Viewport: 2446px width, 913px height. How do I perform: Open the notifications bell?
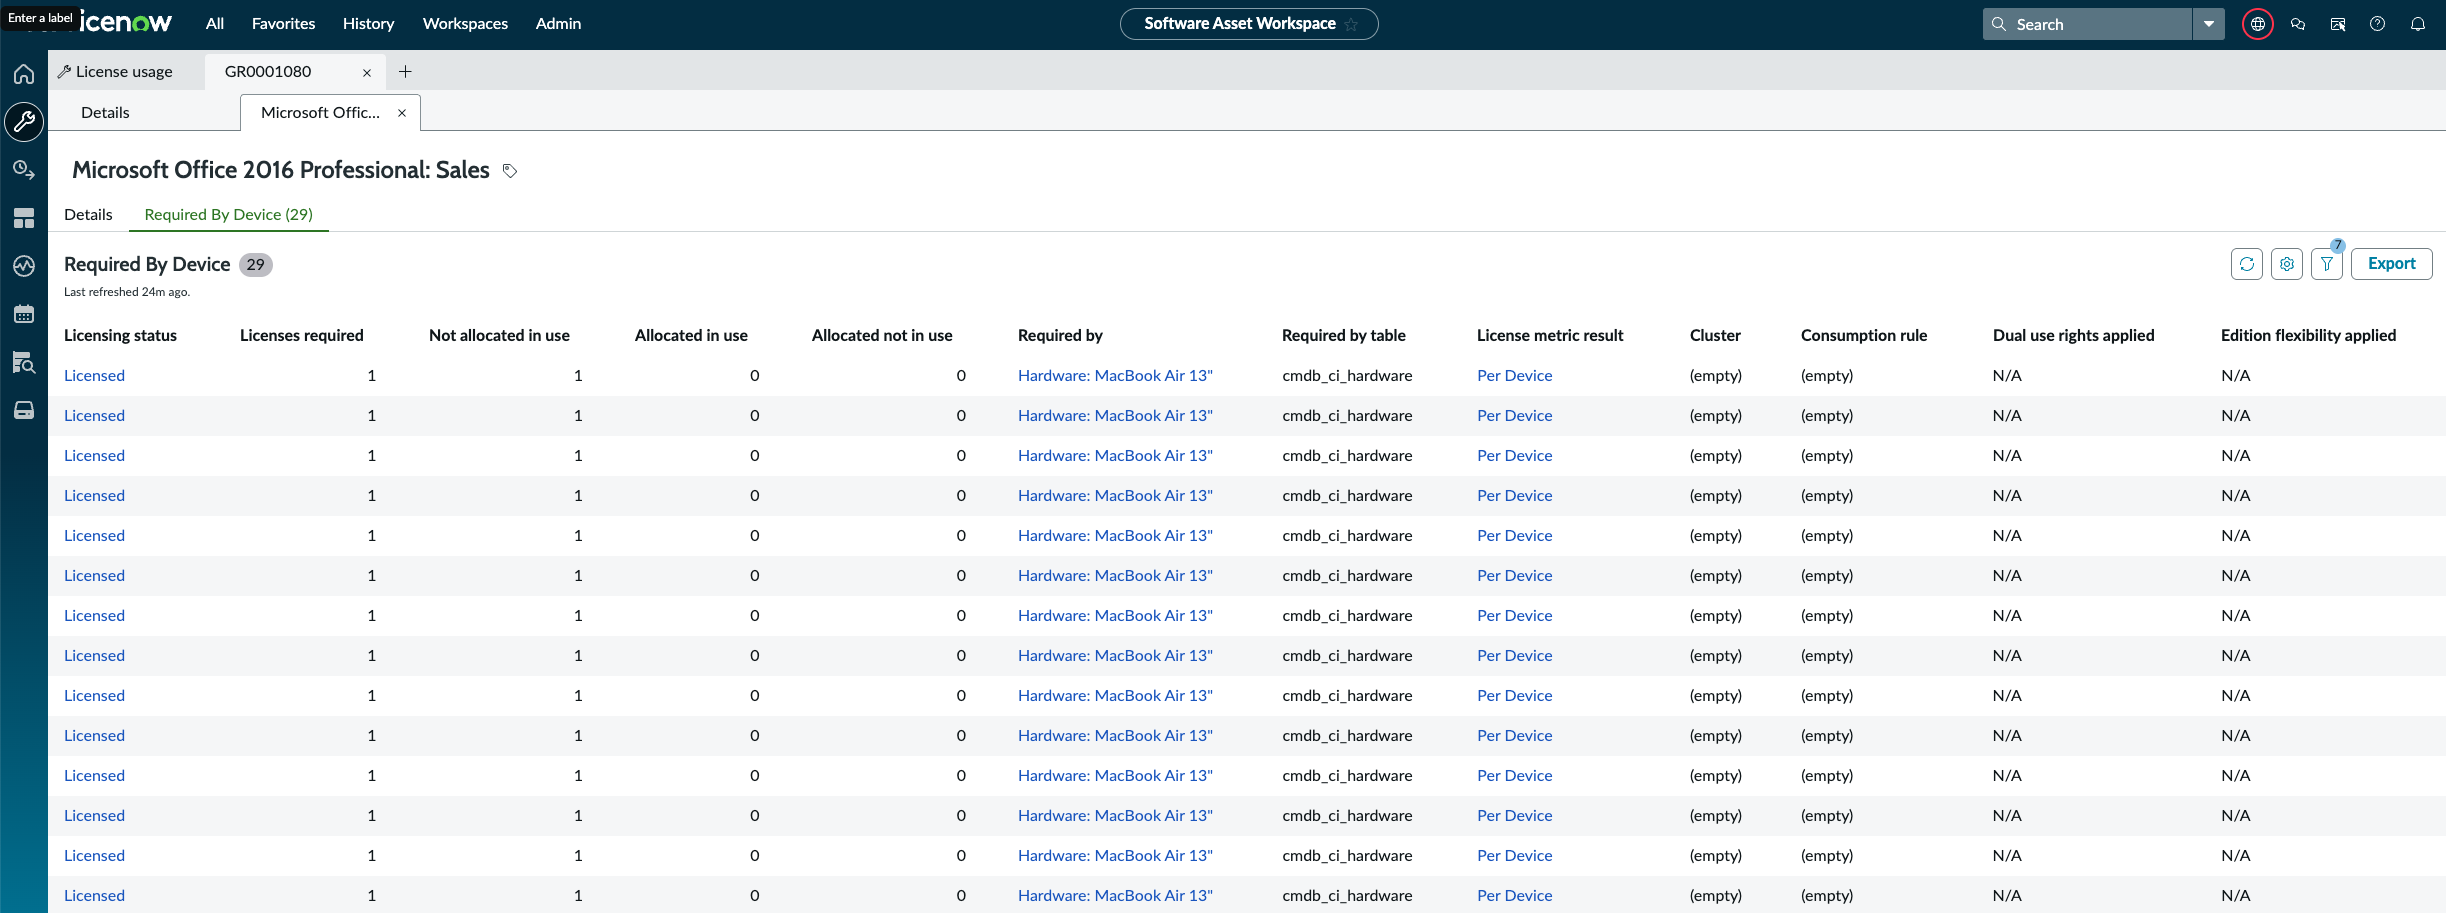point(2418,24)
